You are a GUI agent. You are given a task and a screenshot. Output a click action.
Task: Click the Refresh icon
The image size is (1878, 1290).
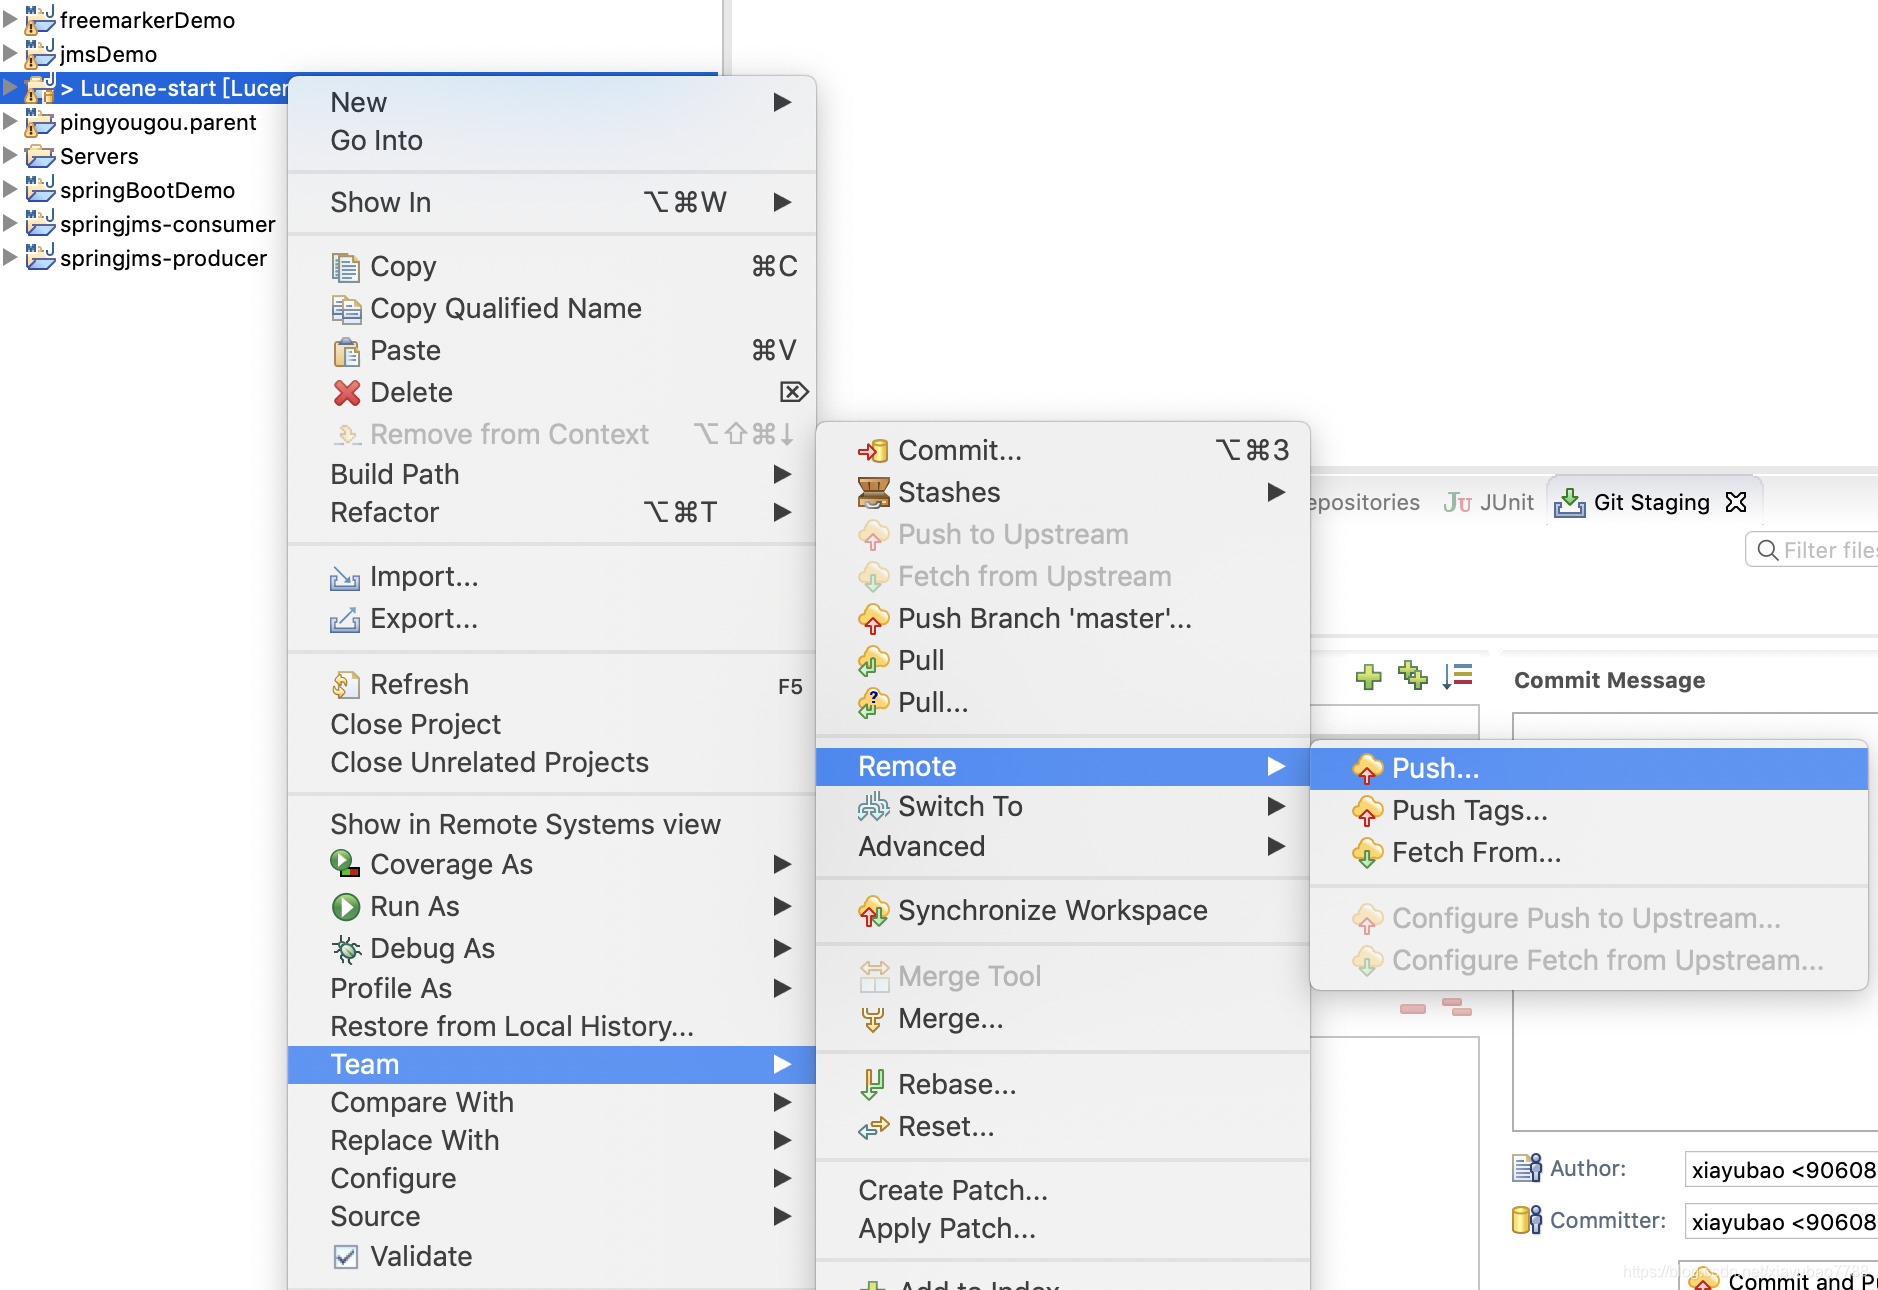click(x=345, y=685)
